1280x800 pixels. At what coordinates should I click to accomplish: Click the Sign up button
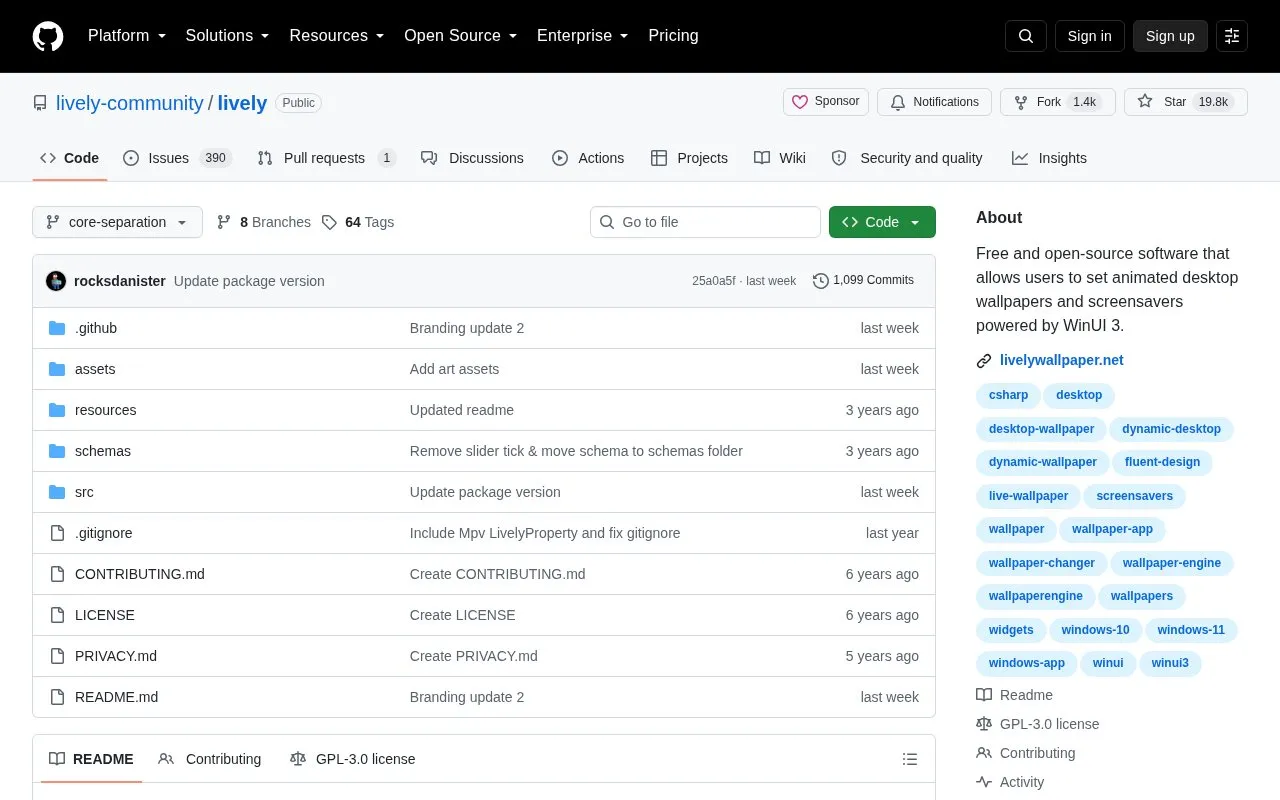click(x=1170, y=36)
